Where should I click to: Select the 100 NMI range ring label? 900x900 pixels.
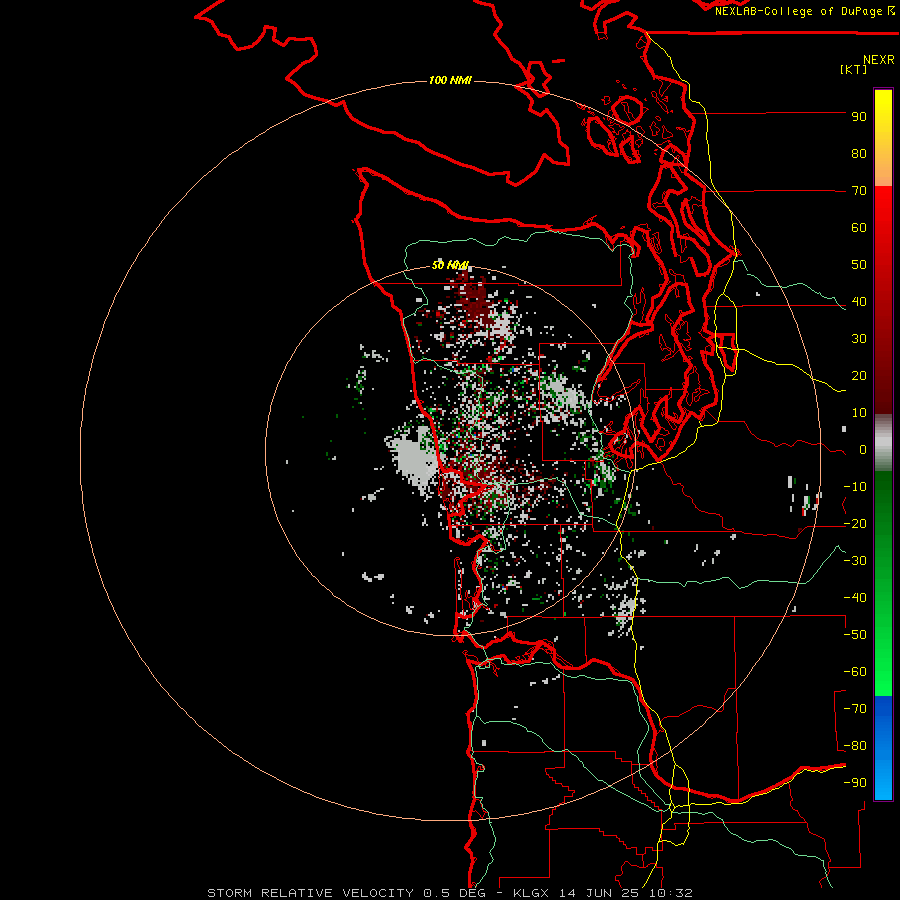click(450, 80)
